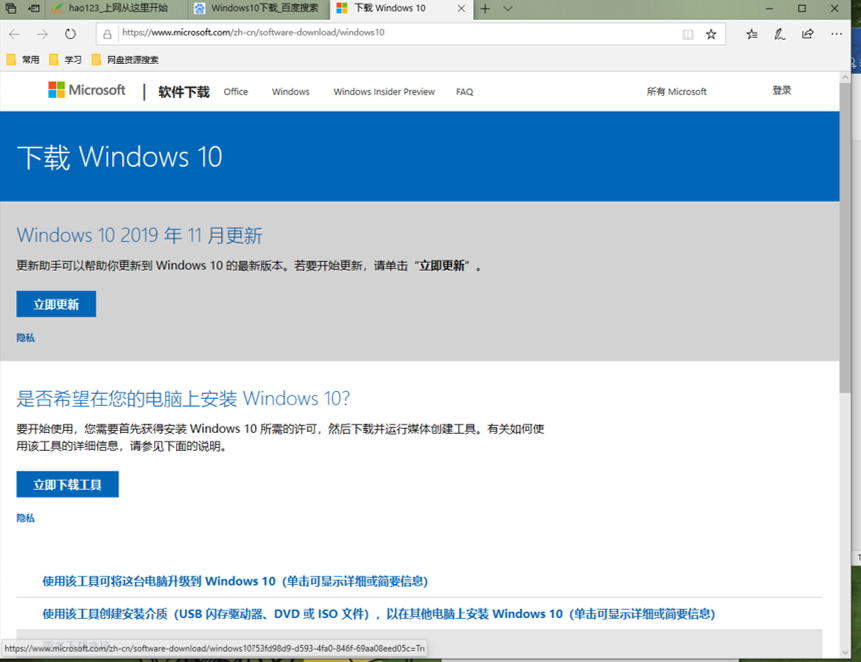Share this page via share icon
The height and width of the screenshot is (662, 861).
(x=807, y=34)
